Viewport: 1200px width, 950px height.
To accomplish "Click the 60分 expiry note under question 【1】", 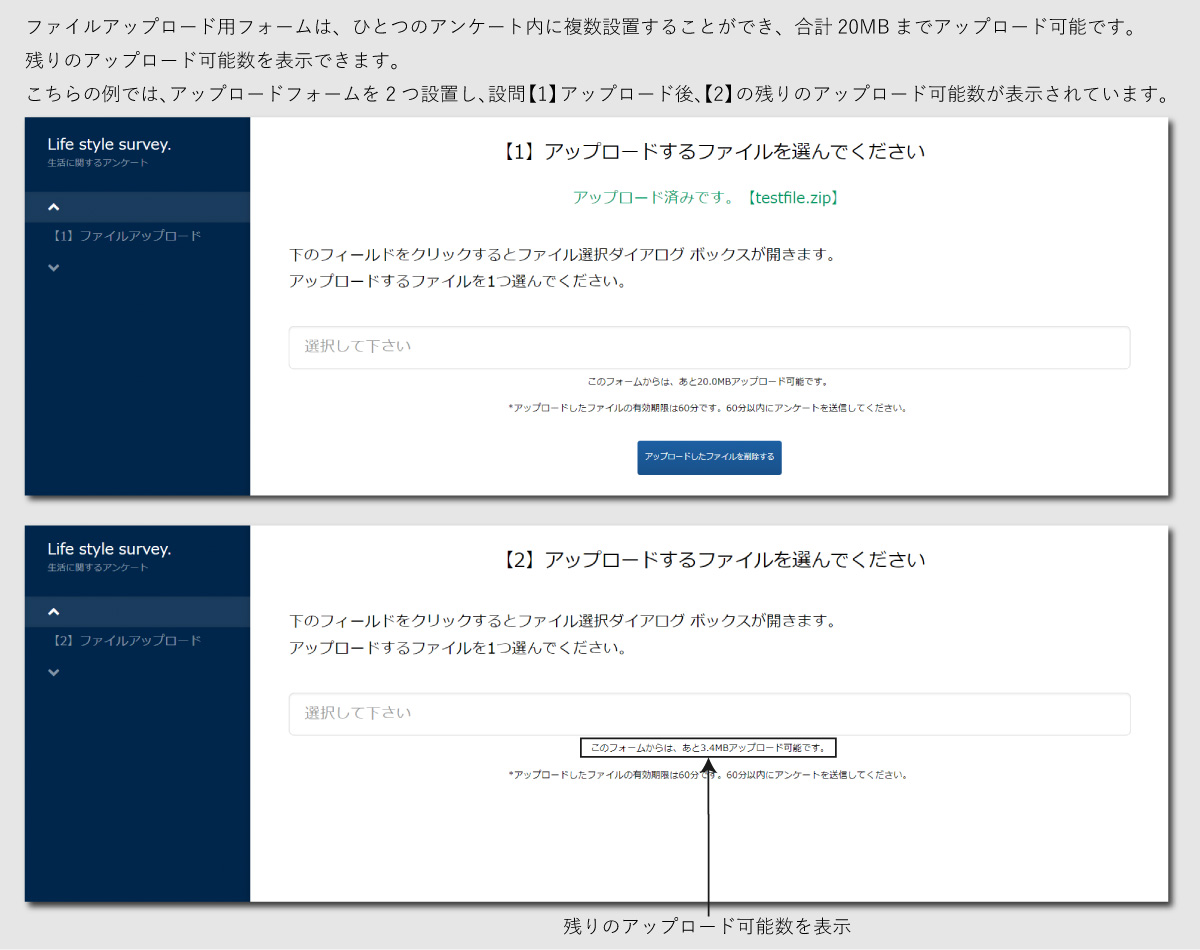I will (708, 408).
